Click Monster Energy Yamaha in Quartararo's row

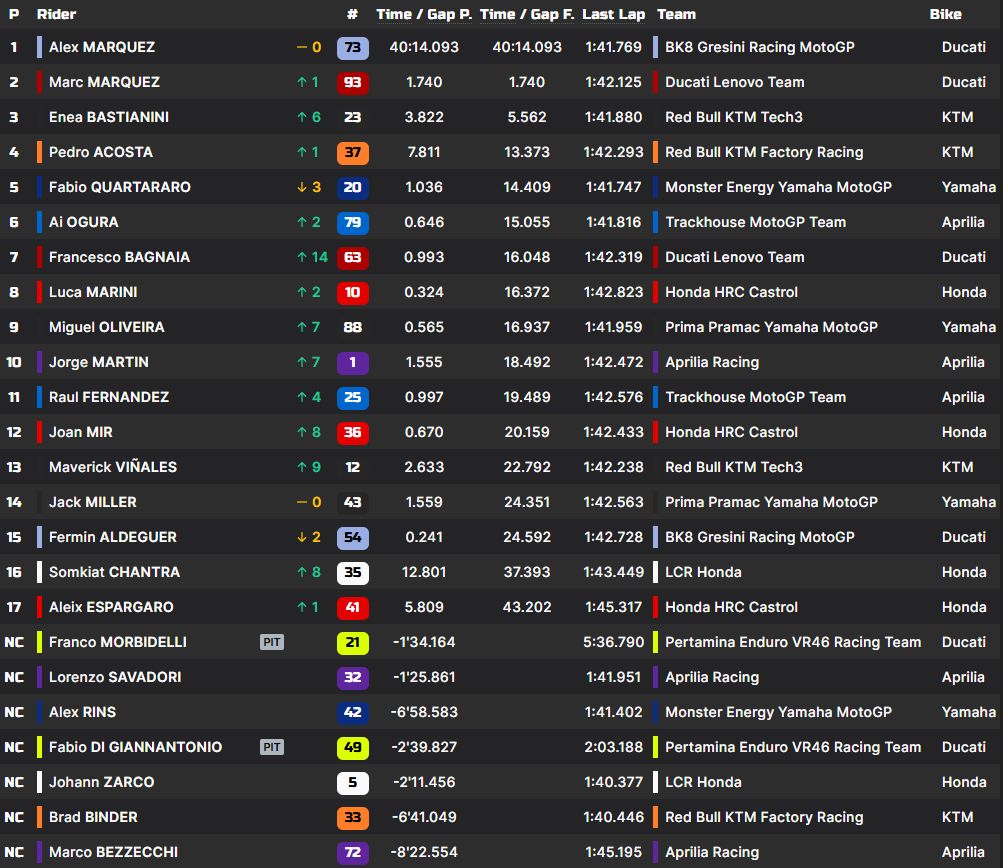[x=778, y=187]
